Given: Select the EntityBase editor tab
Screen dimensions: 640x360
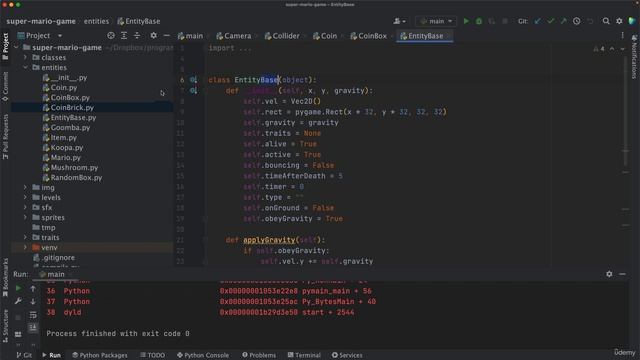Looking at the screenshot, I should click(x=425, y=36).
